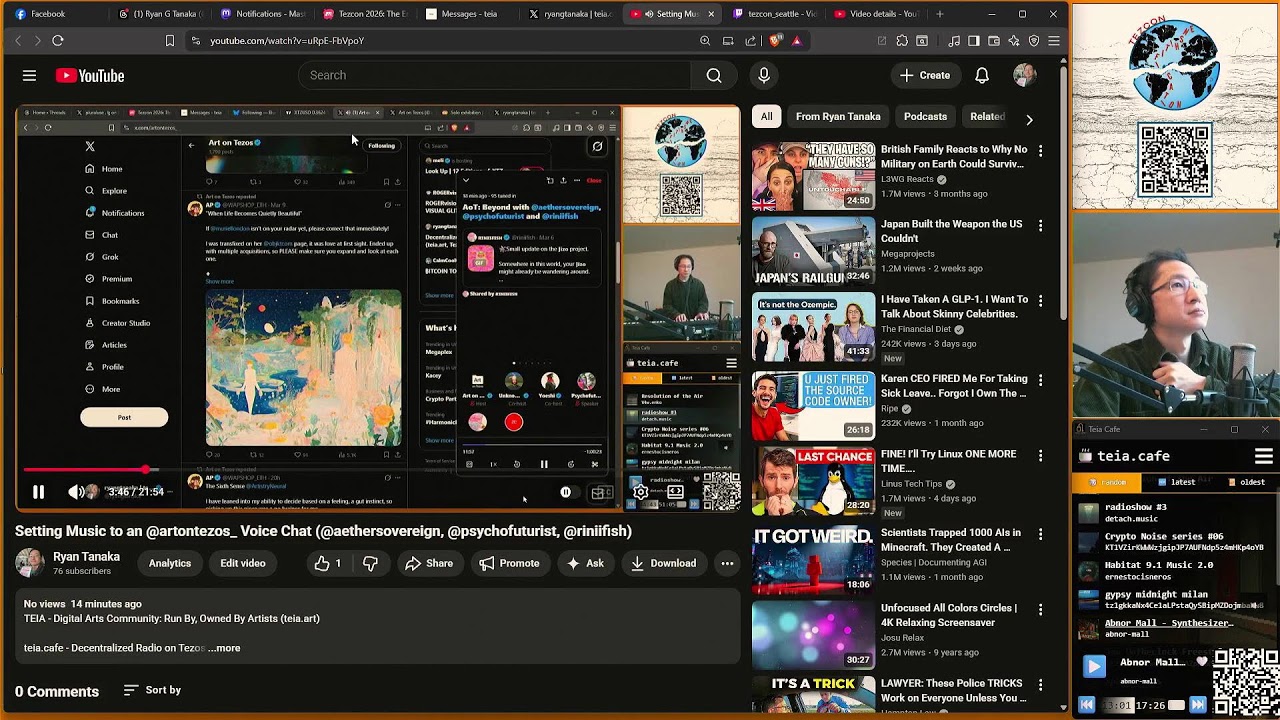This screenshot has height=720, width=1280.
Task: Click the search magnifier button
Action: (714, 75)
